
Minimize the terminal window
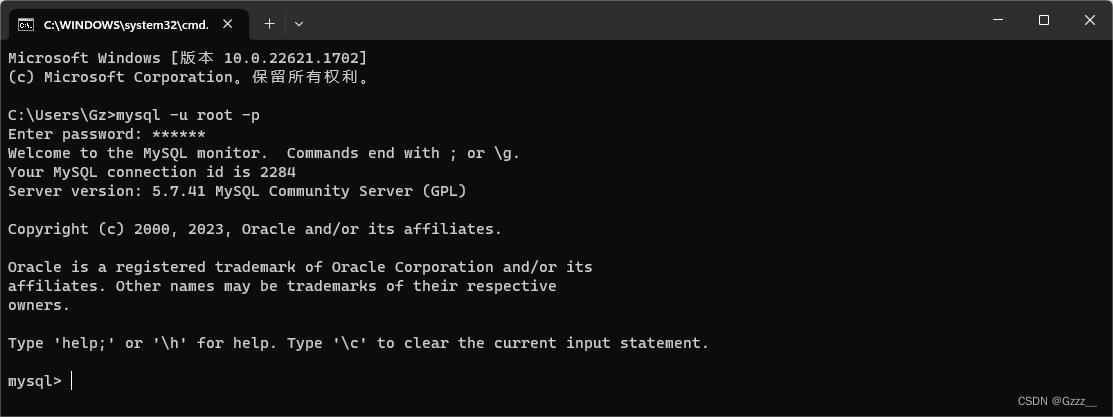point(997,20)
